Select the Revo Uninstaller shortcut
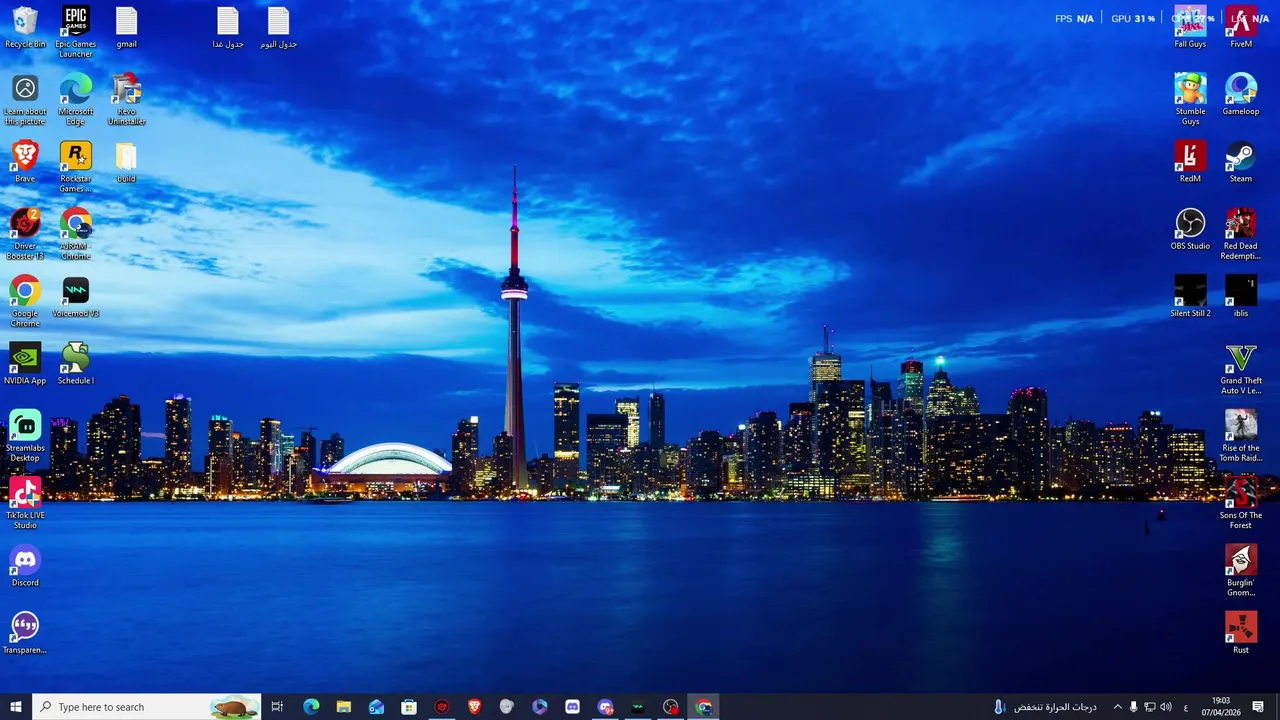This screenshot has height=720, width=1280. [x=126, y=99]
